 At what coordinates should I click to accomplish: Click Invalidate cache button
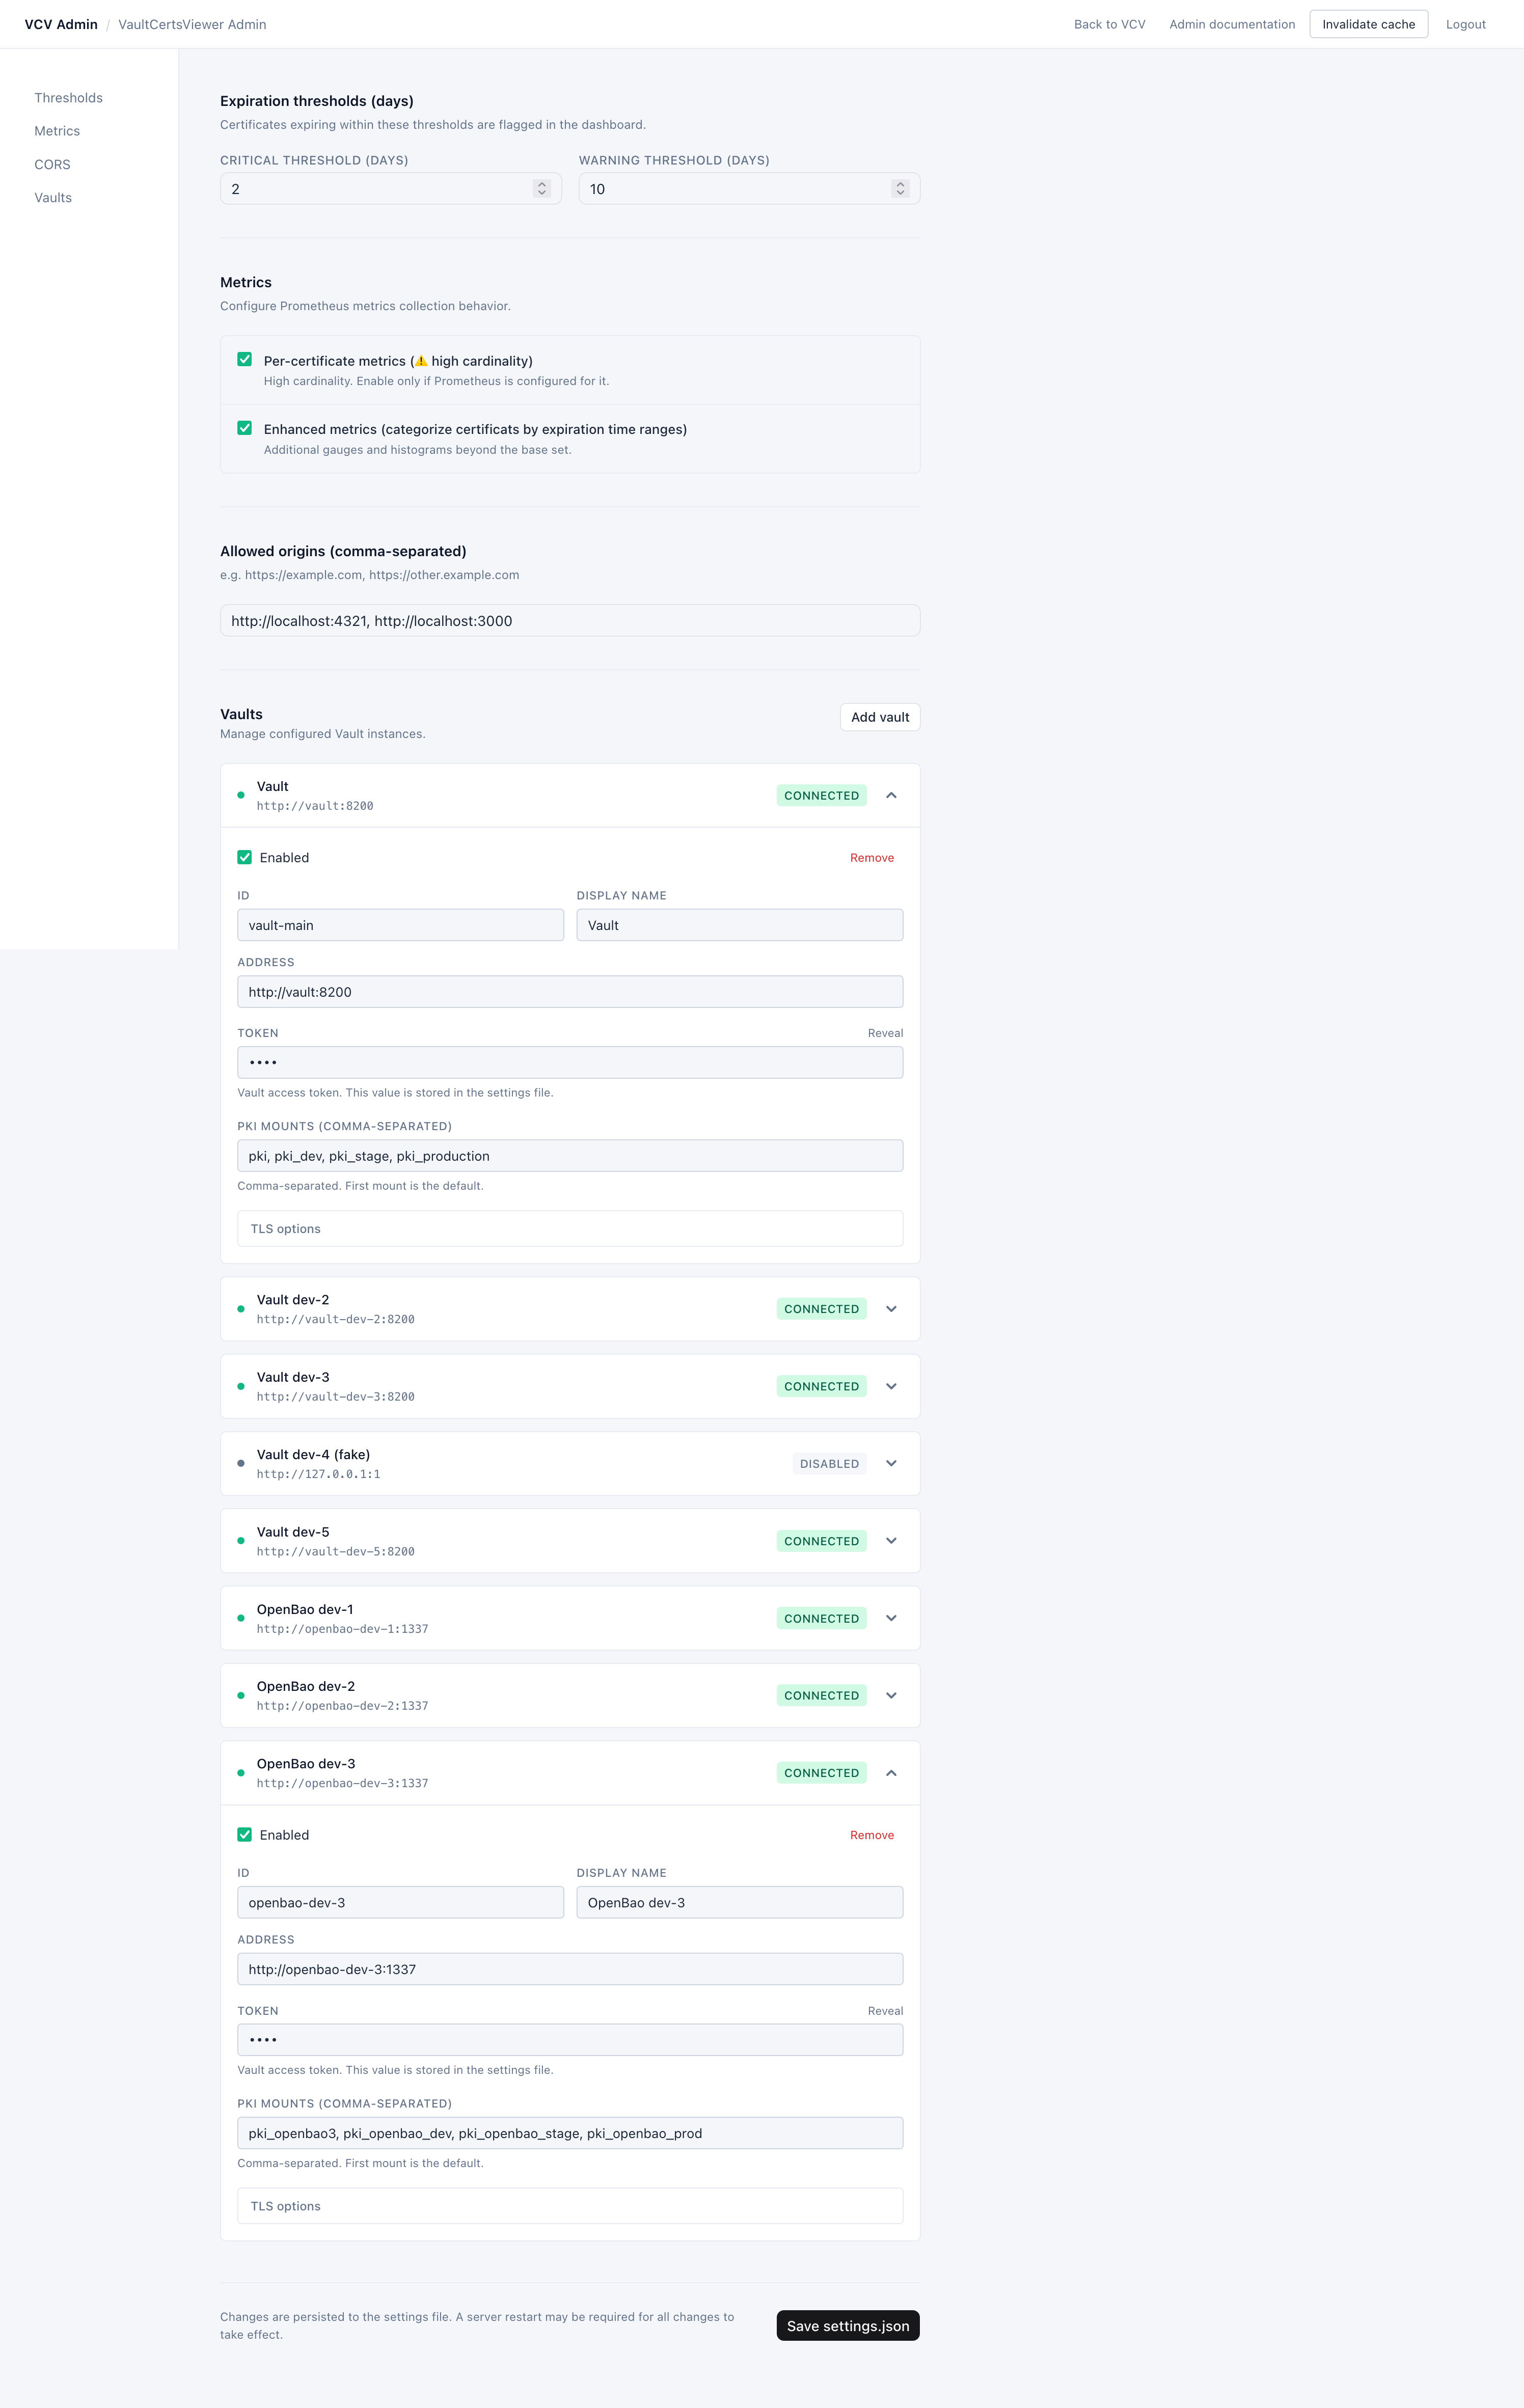click(1368, 24)
